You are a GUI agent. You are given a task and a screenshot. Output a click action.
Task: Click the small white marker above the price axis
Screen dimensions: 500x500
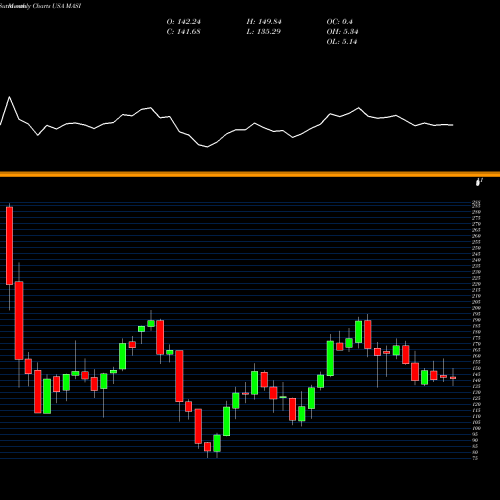click(x=479, y=182)
